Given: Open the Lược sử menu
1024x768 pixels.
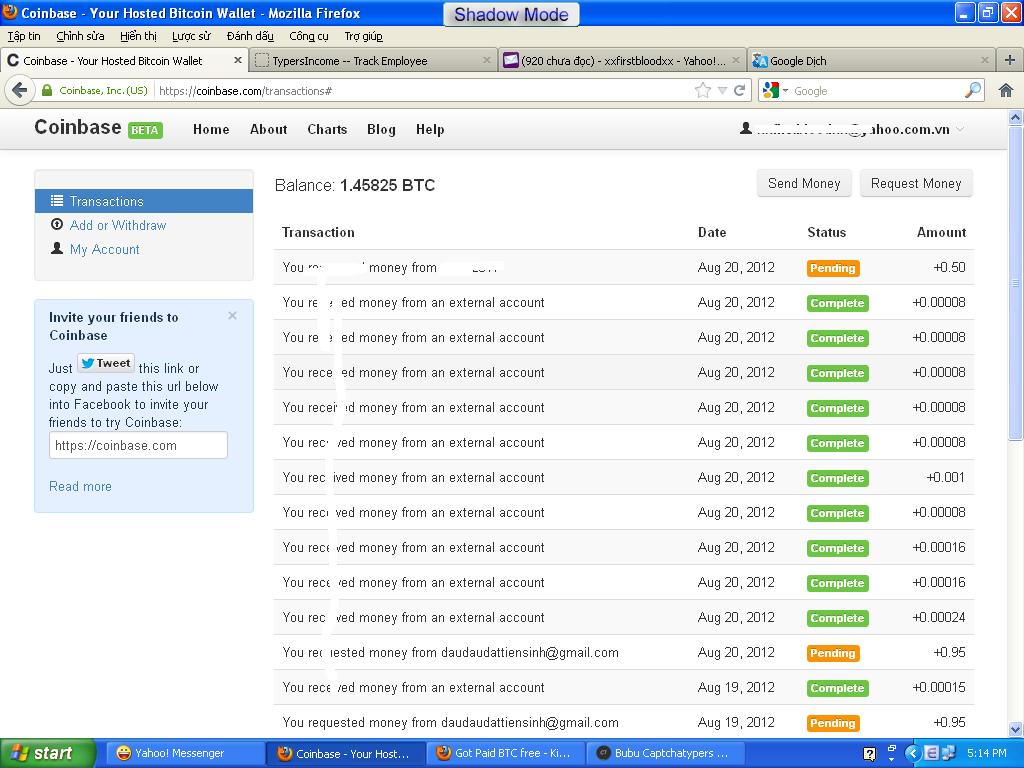Looking at the screenshot, I should coord(191,36).
